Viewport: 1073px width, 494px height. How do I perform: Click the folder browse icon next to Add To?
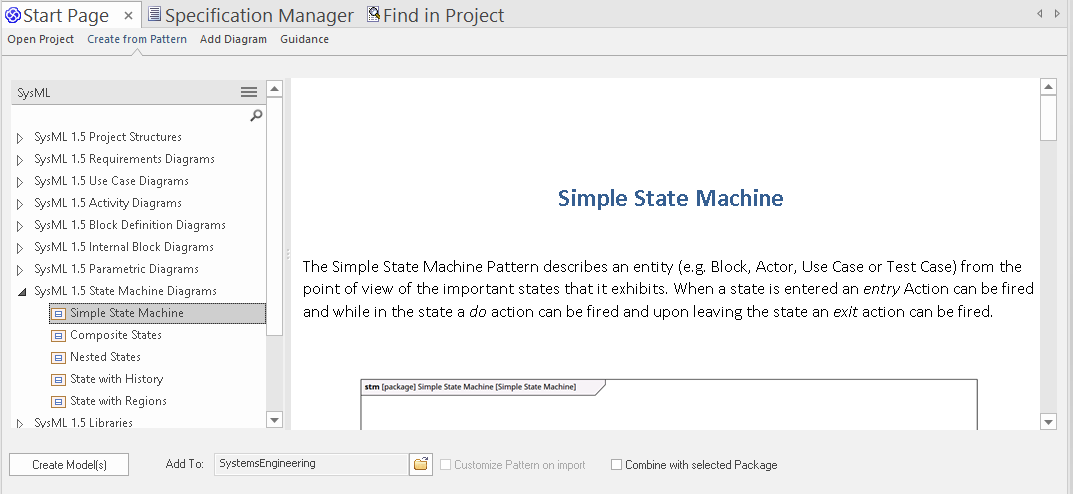coord(421,464)
